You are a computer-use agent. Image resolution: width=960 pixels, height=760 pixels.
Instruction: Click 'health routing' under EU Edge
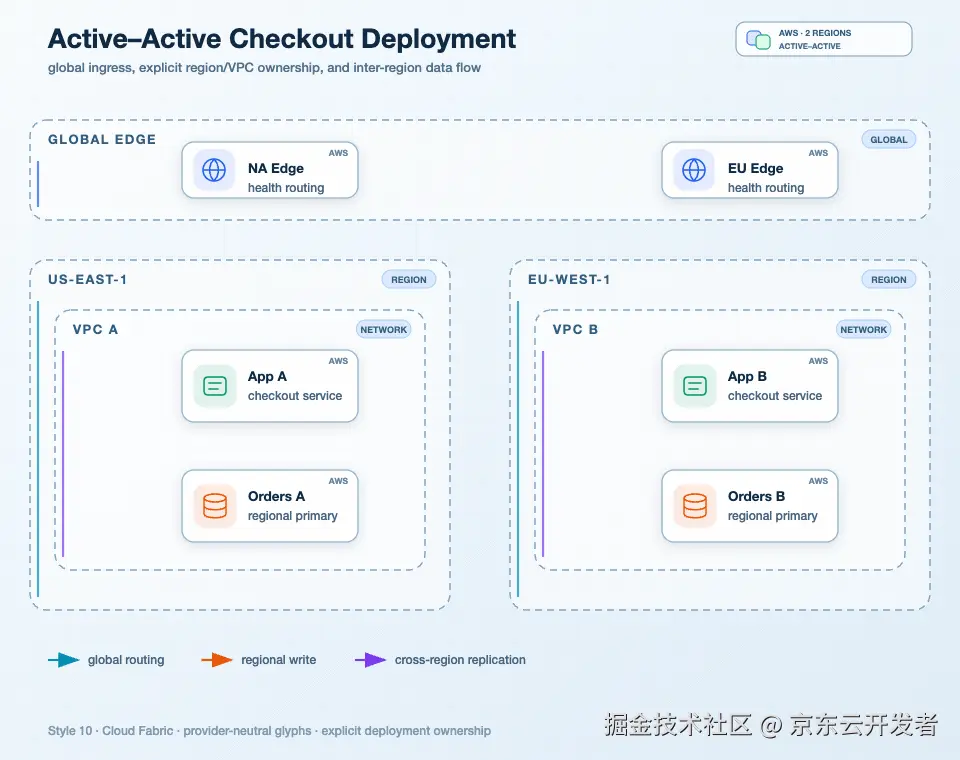766,188
